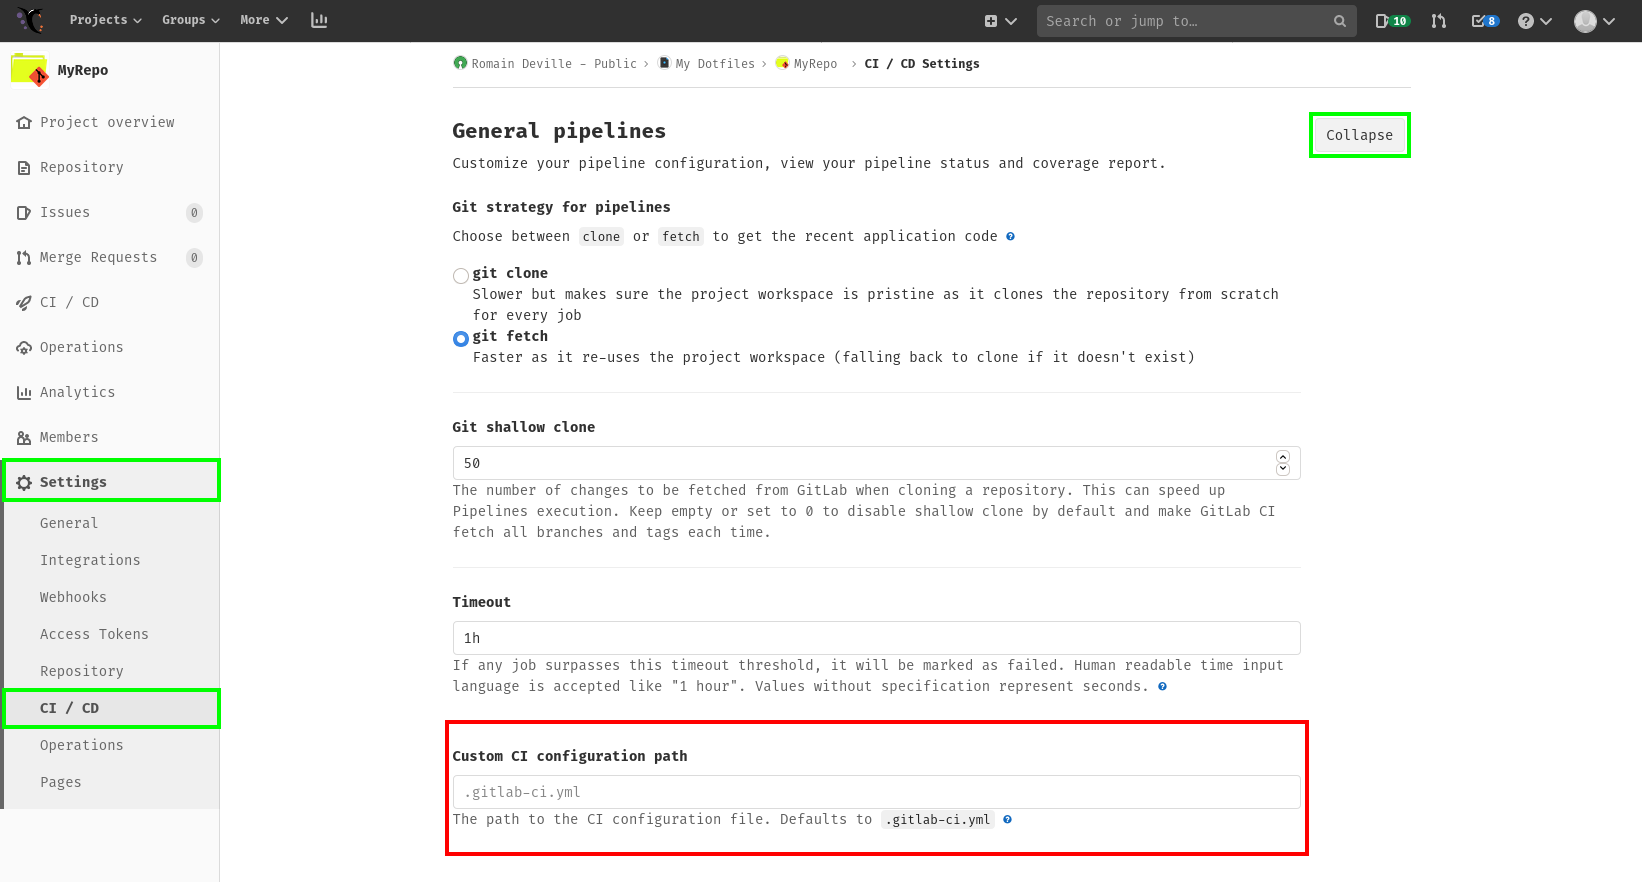The height and width of the screenshot is (882, 1642).
Task: Open Merge Requests in sidebar
Action: coord(98,258)
